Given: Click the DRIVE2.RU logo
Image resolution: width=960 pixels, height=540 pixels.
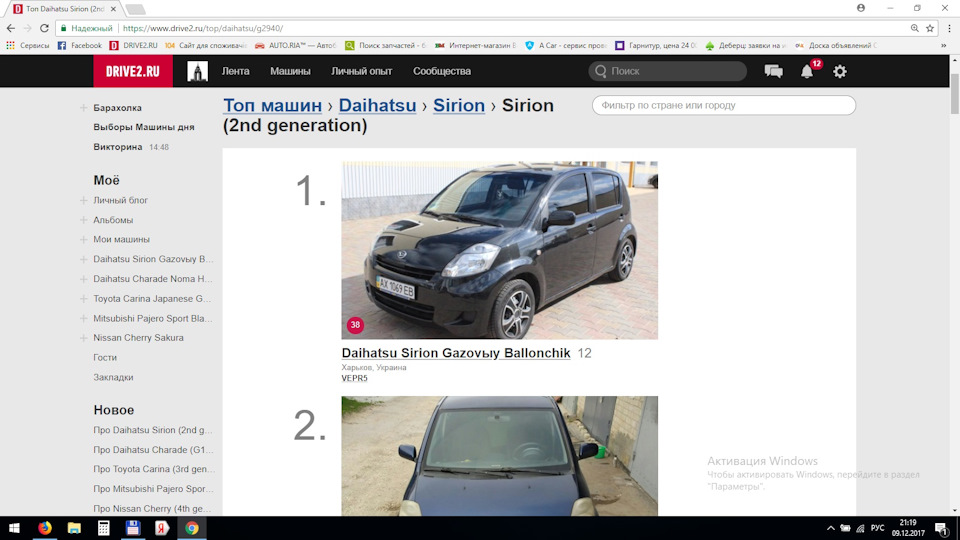Looking at the screenshot, I should pos(133,71).
